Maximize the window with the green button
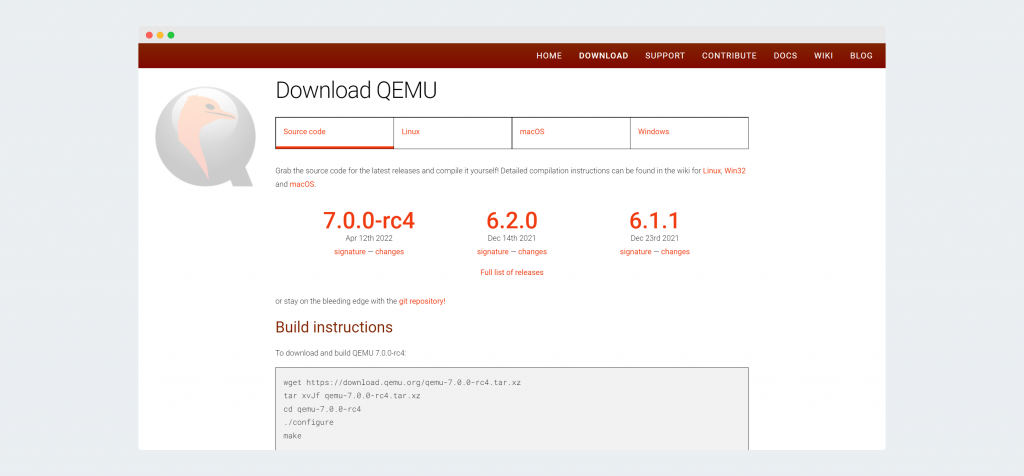Image resolution: width=1024 pixels, height=476 pixels. [171, 35]
